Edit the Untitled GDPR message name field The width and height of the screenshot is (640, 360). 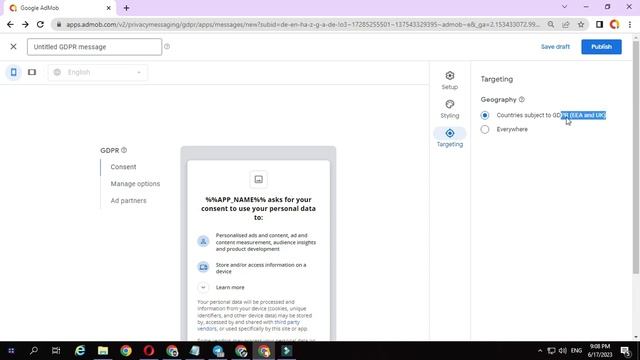pyautogui.click(x=94, y=47)
